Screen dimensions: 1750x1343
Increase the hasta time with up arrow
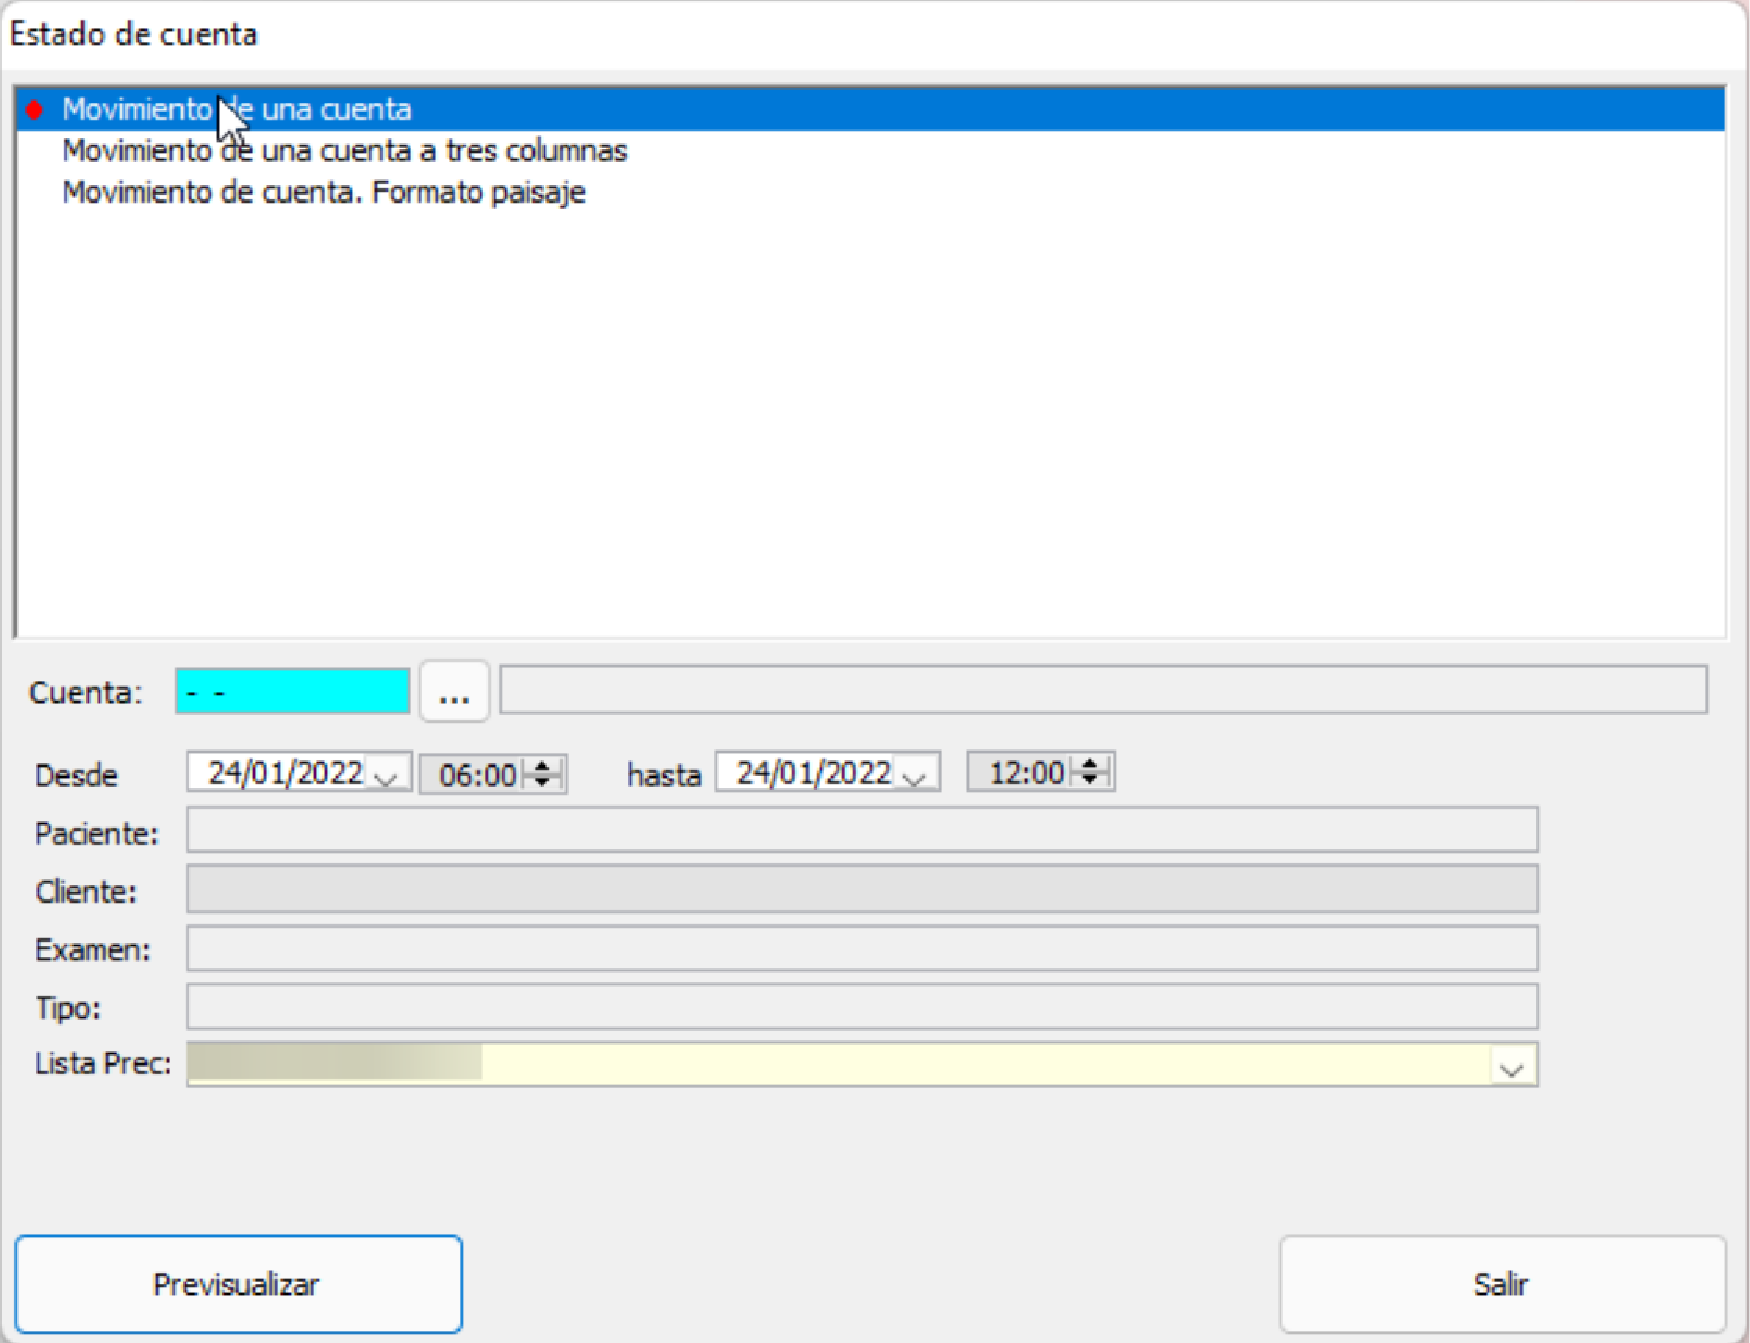tap(1091, 764)
